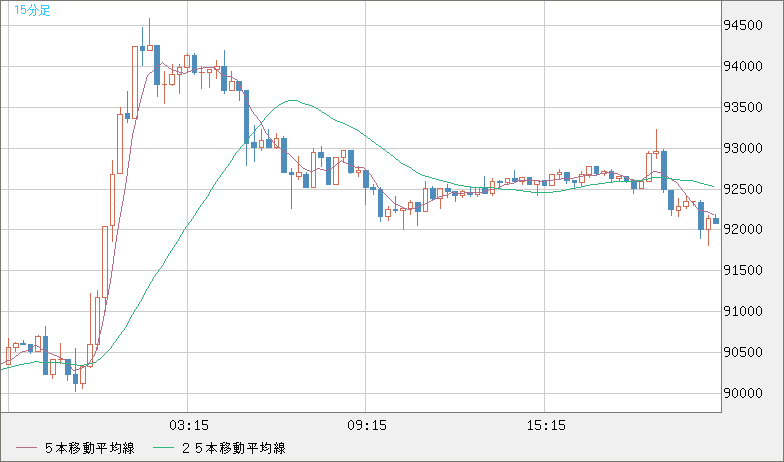Viewport: 784px width, 462px height.
Task: Click the 92500 price axis label
Action: point(743,189)
